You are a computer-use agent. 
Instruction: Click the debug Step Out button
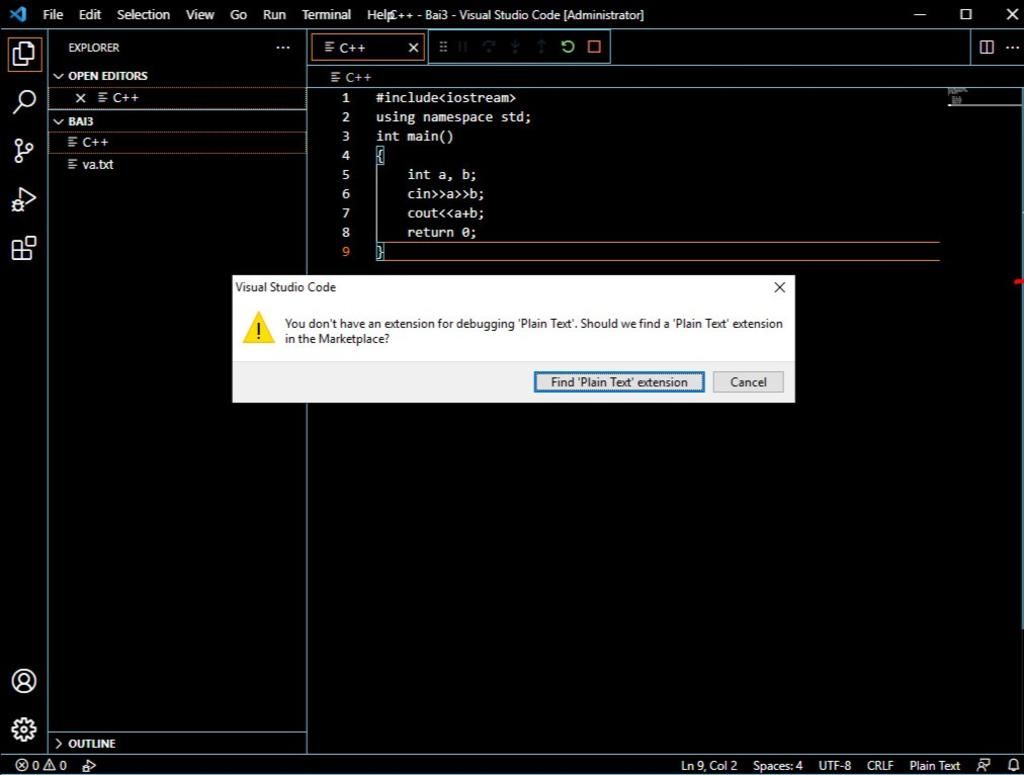pyautogui.click(x=541, y=46)
